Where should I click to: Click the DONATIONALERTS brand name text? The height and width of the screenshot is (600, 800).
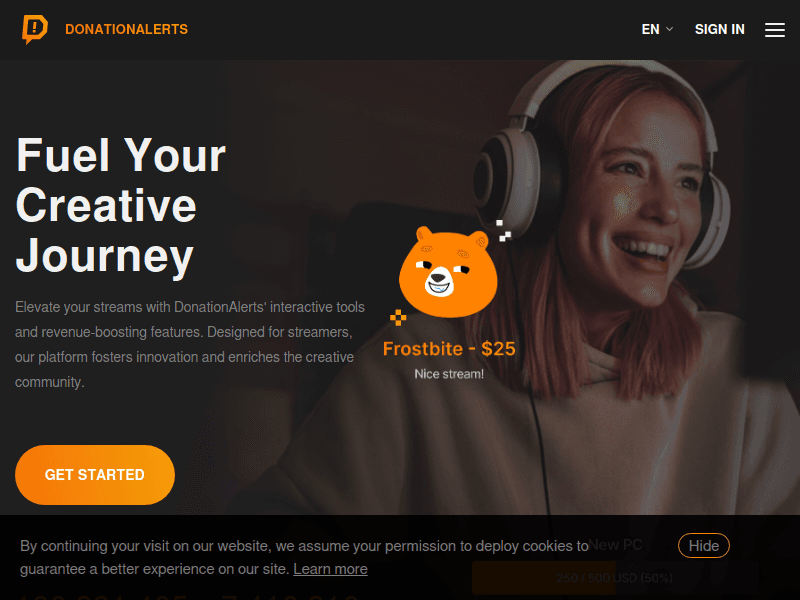click(x=127, y=29)
